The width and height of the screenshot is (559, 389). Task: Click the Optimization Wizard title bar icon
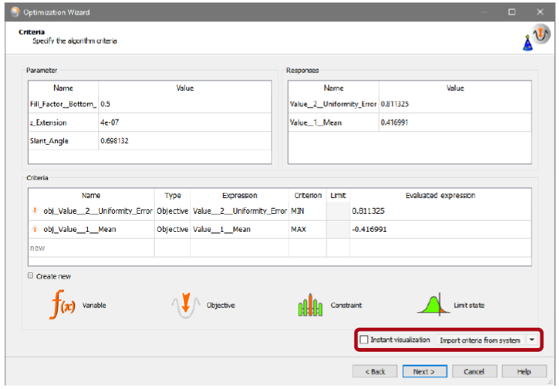pos(15,12)
